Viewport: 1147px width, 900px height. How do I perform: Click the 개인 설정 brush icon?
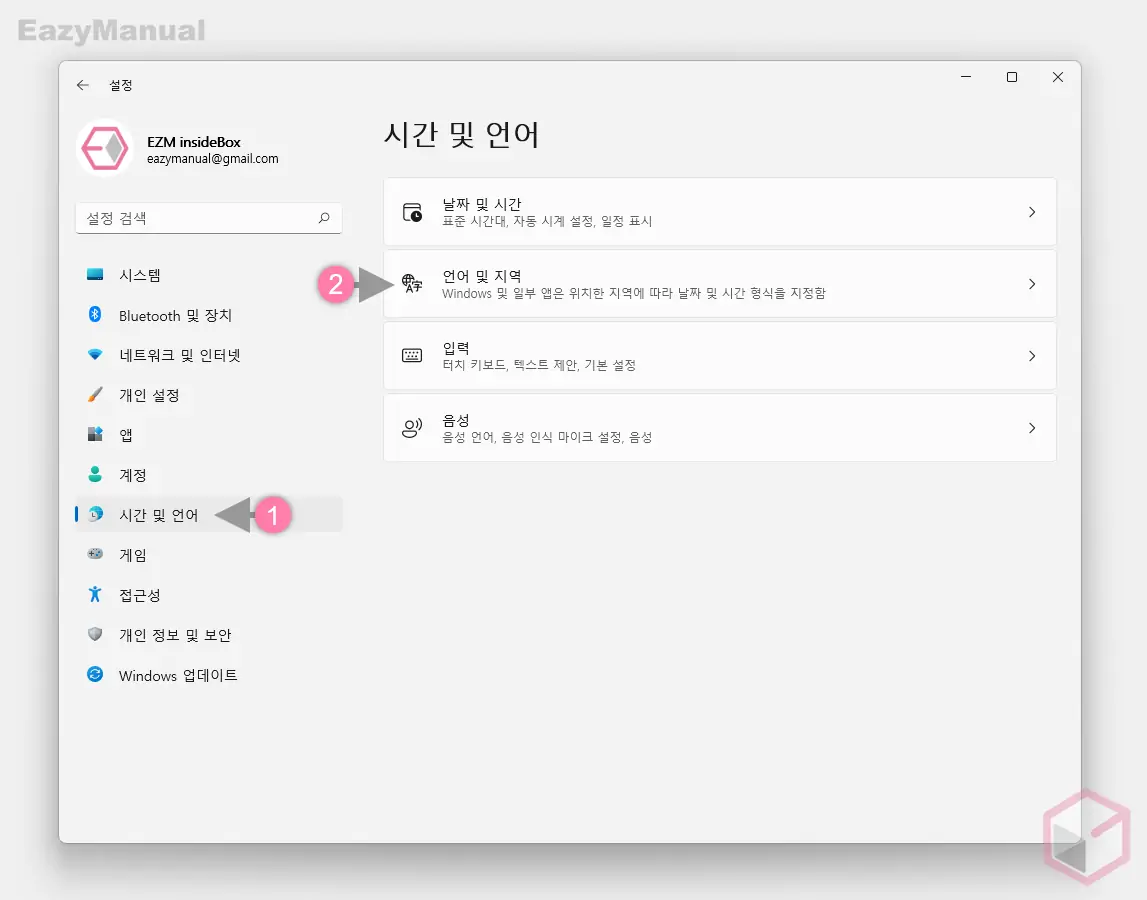(x=95, y=395)
